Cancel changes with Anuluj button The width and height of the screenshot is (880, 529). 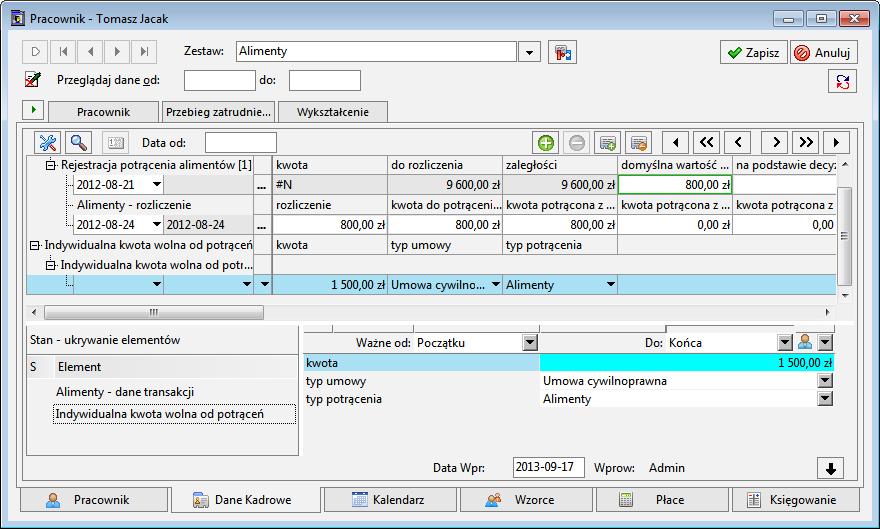tap(824, 53)
